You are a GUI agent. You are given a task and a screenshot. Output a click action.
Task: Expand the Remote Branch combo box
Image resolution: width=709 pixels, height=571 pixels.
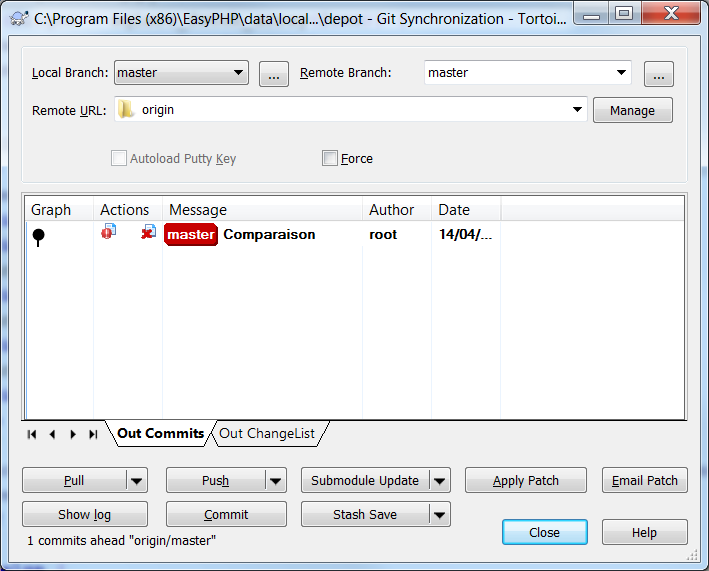coord(622,72)
